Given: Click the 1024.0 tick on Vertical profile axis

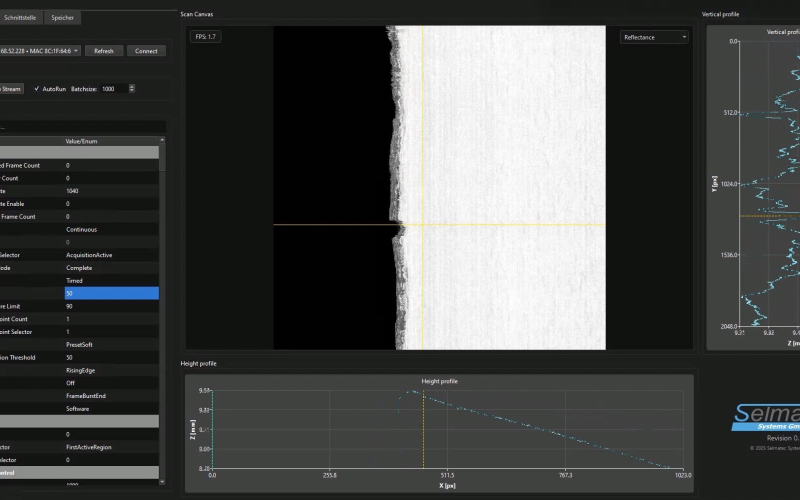Looking at the screenshot, I should coord(730,184).
